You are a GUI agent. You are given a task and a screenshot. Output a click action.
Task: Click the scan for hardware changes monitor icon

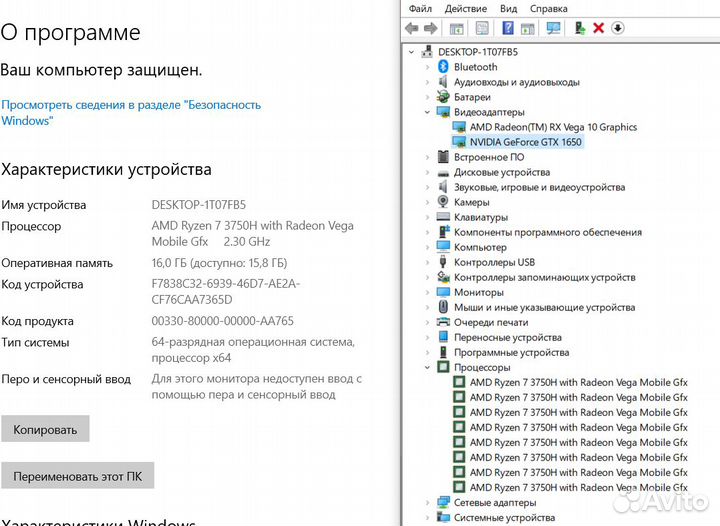coord(554,28)
